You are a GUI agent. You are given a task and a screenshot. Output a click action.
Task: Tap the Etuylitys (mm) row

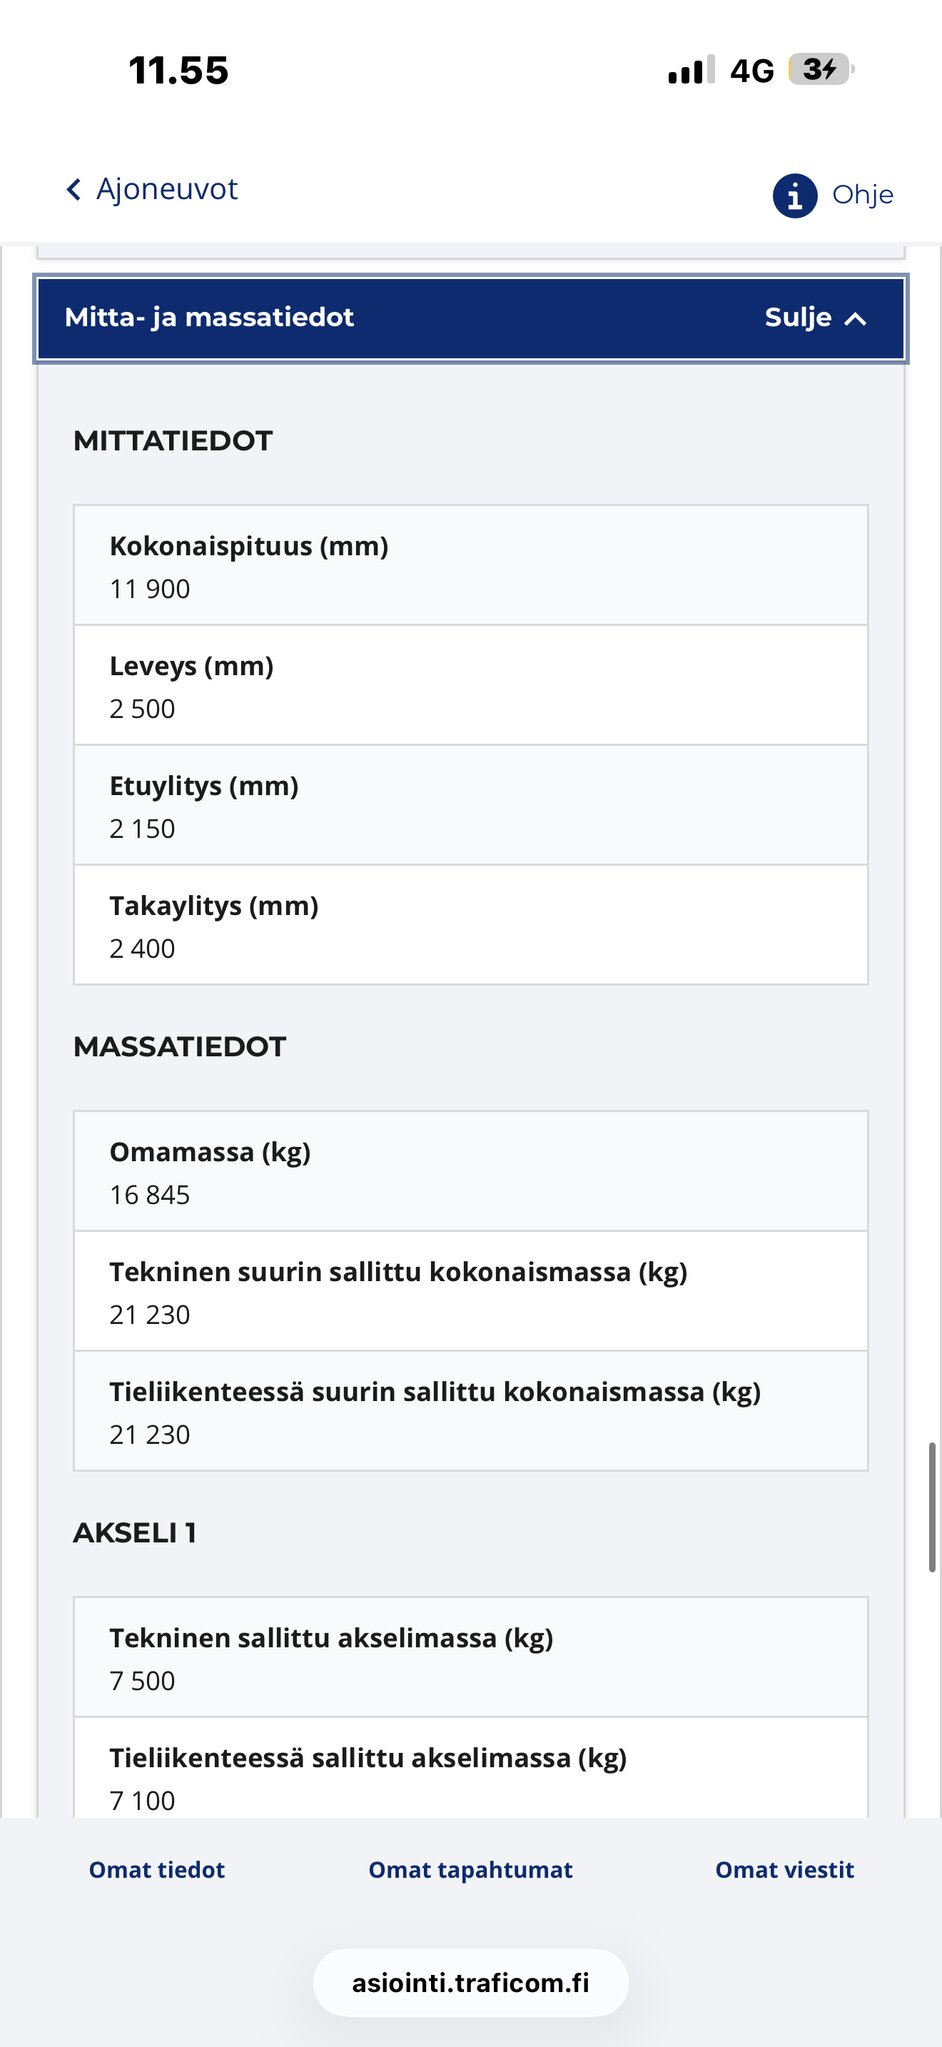(x=470, y=806)
